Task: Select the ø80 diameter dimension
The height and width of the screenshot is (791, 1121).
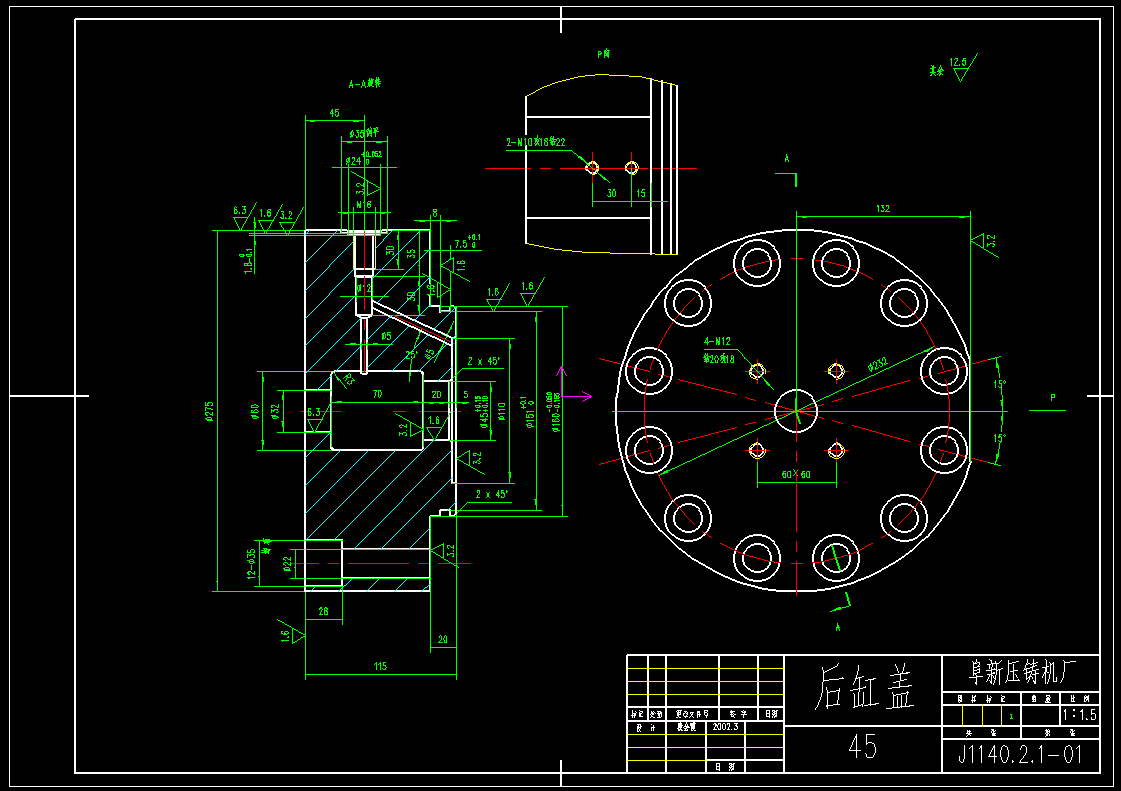Action: (255, 411)
